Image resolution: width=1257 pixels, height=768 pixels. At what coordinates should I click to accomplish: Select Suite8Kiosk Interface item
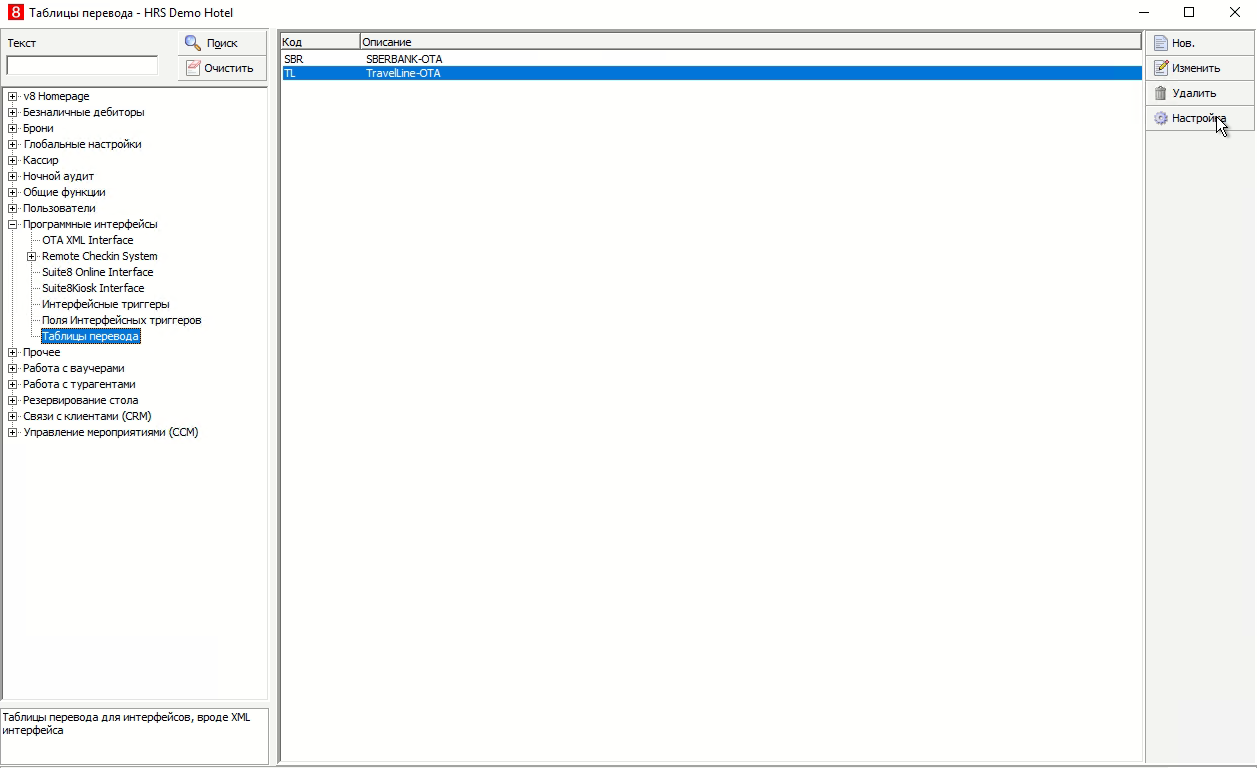point(93,288)
